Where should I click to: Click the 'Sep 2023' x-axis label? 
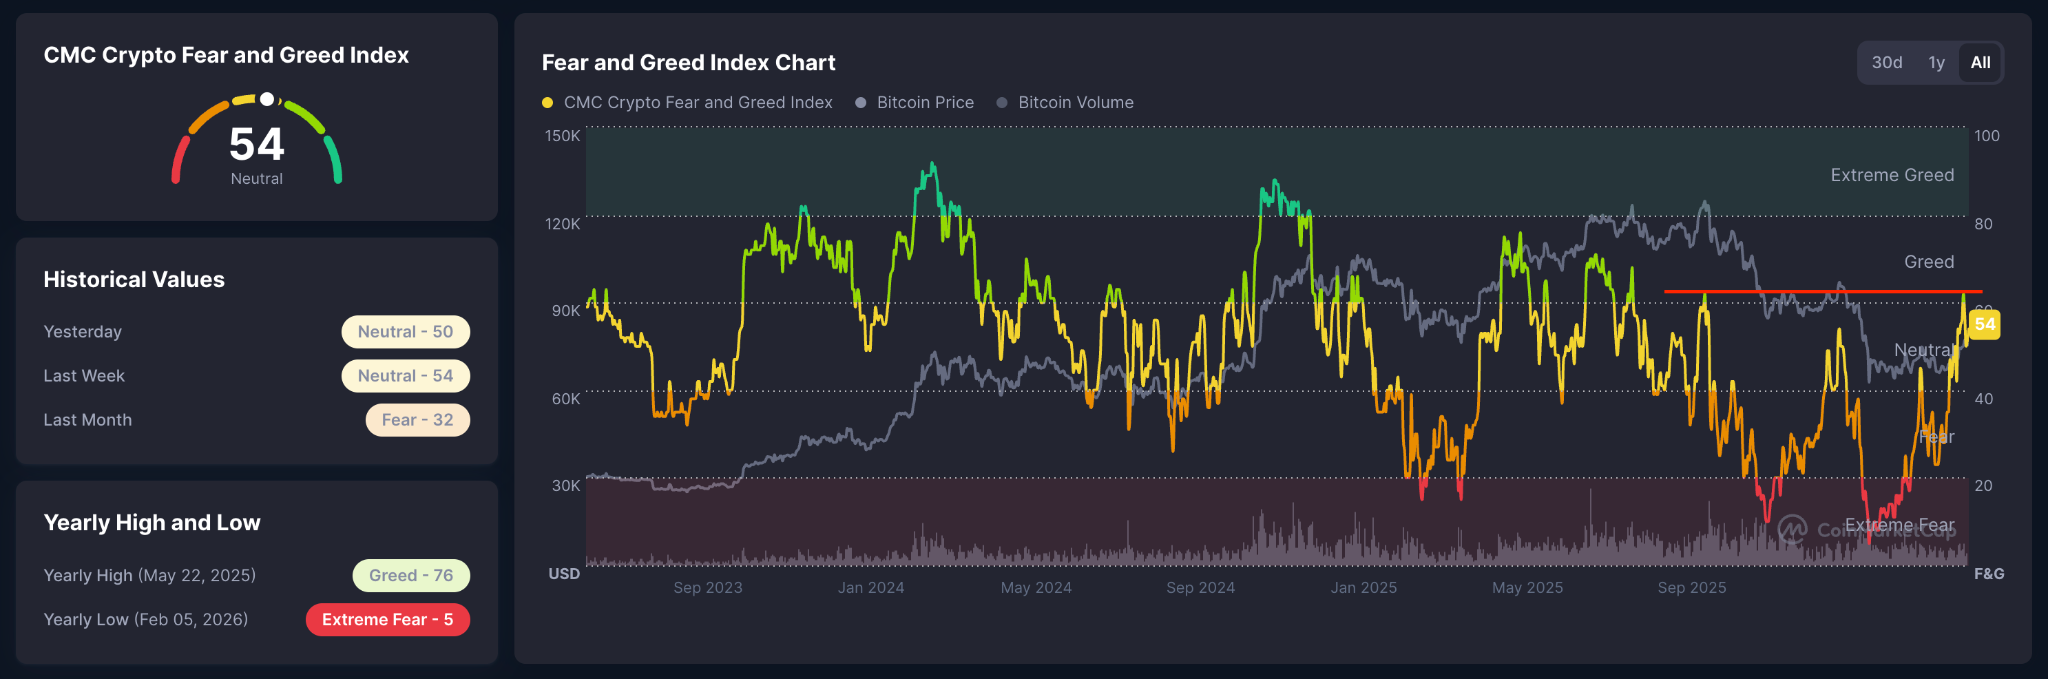tap(708, 588)
